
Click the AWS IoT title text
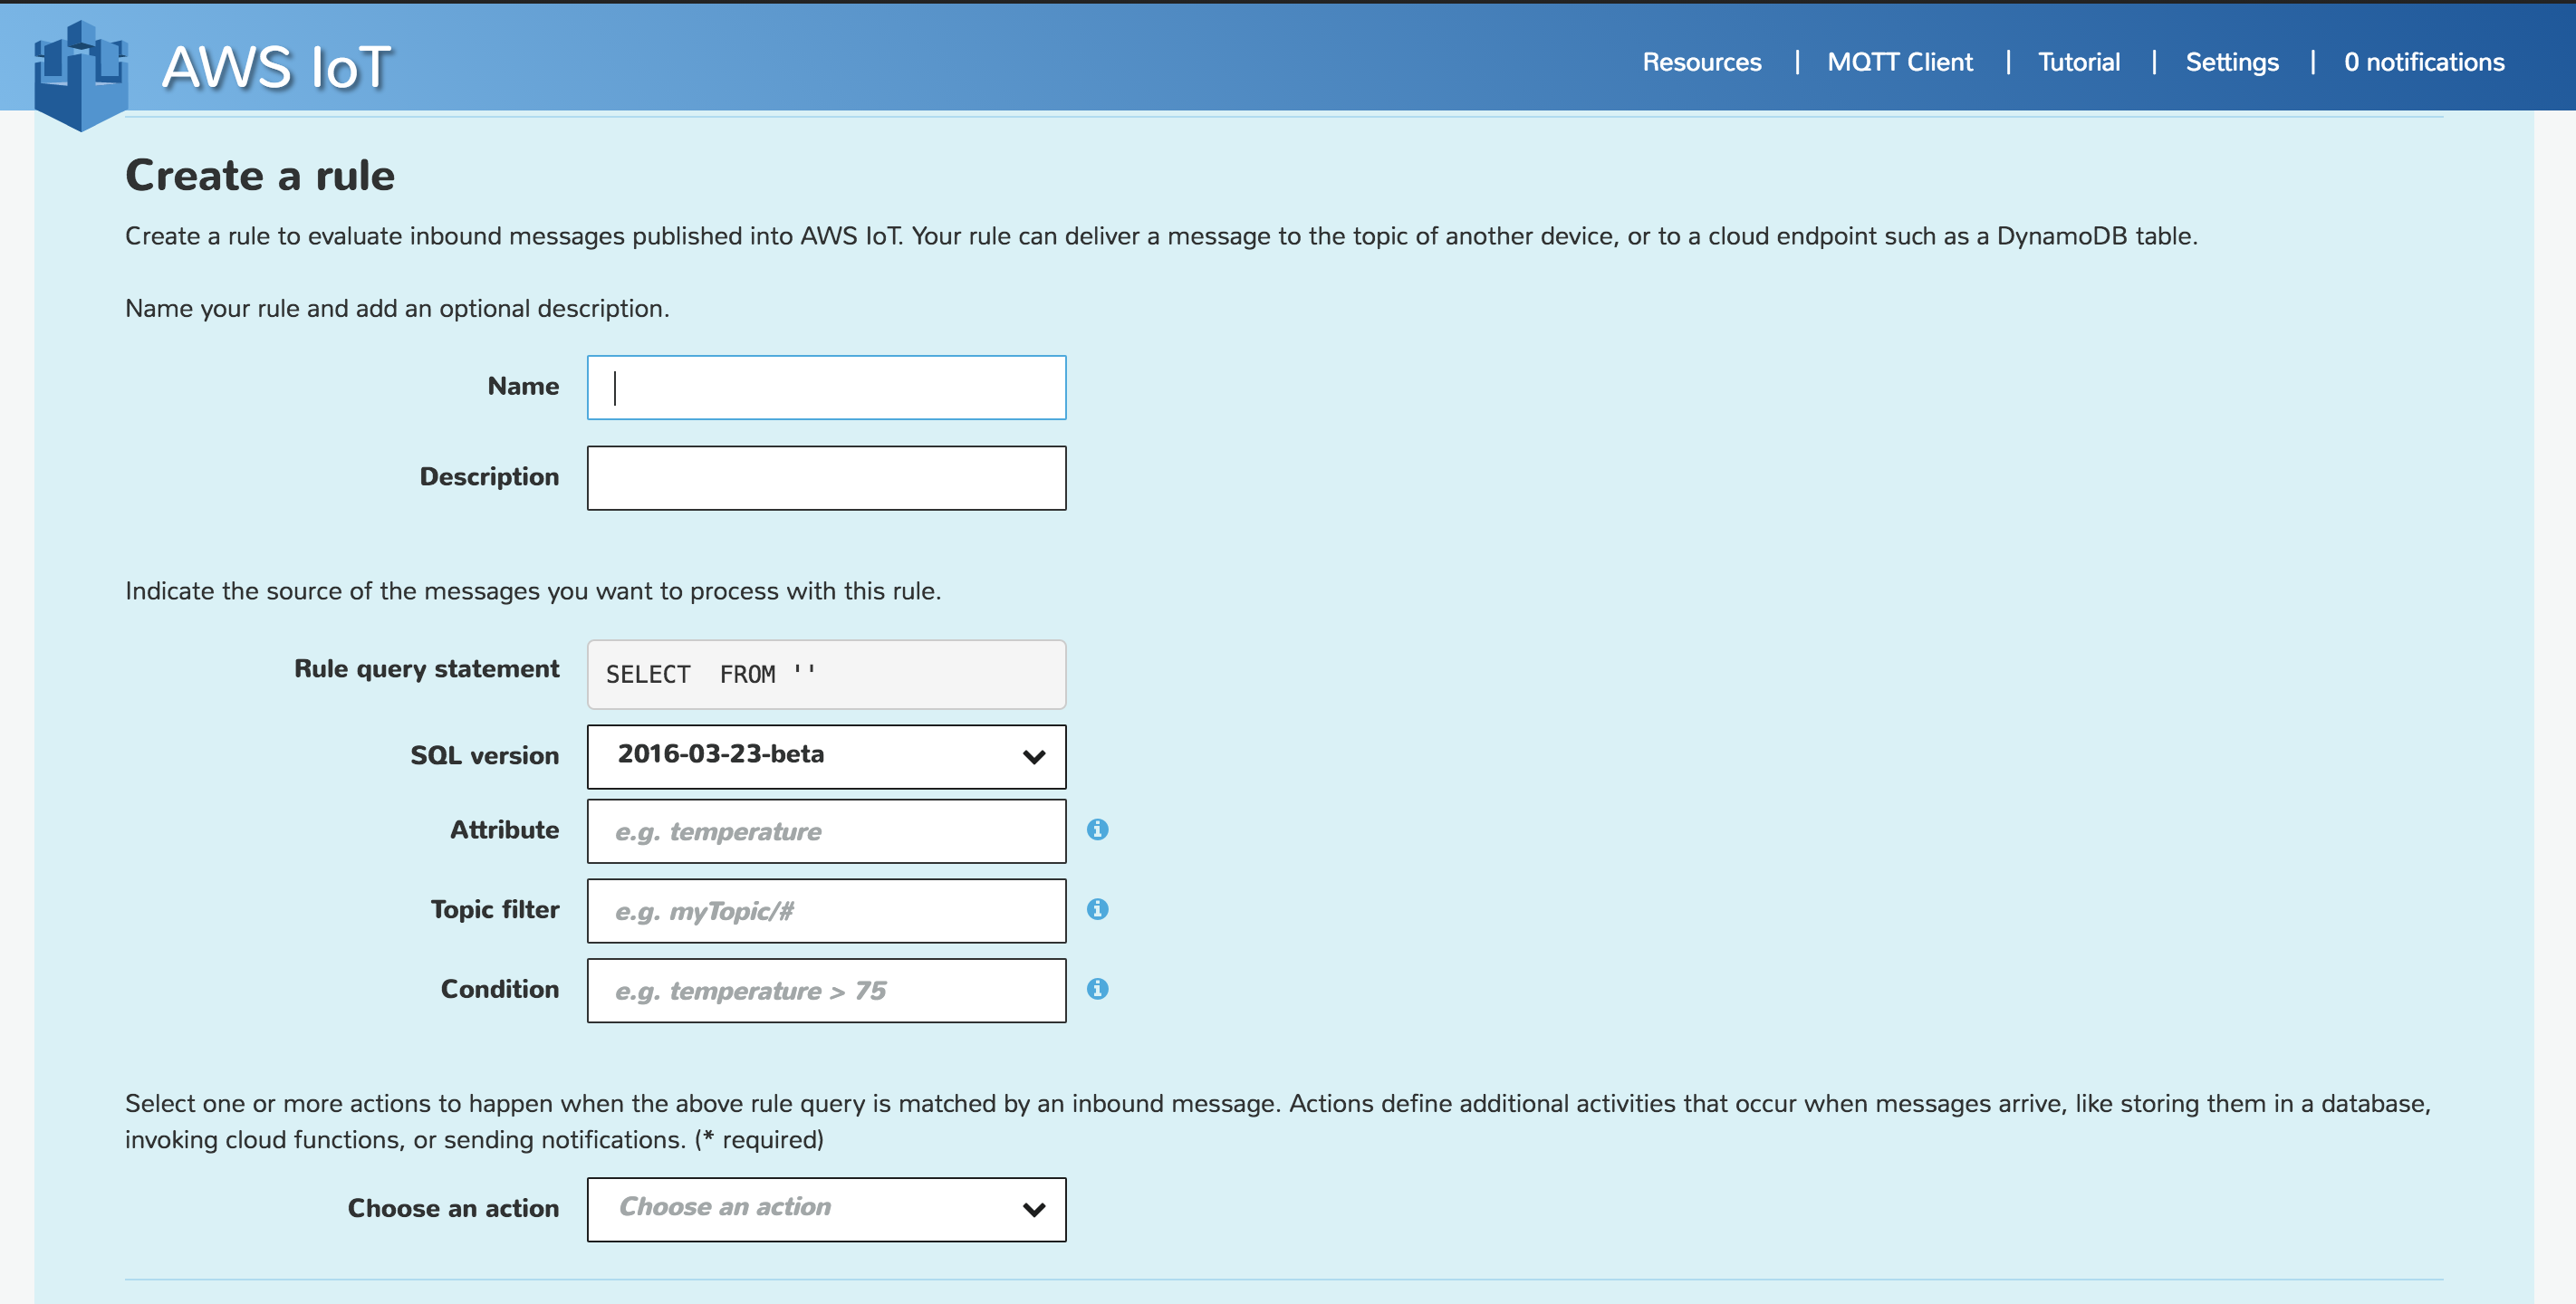coord(276,68)
